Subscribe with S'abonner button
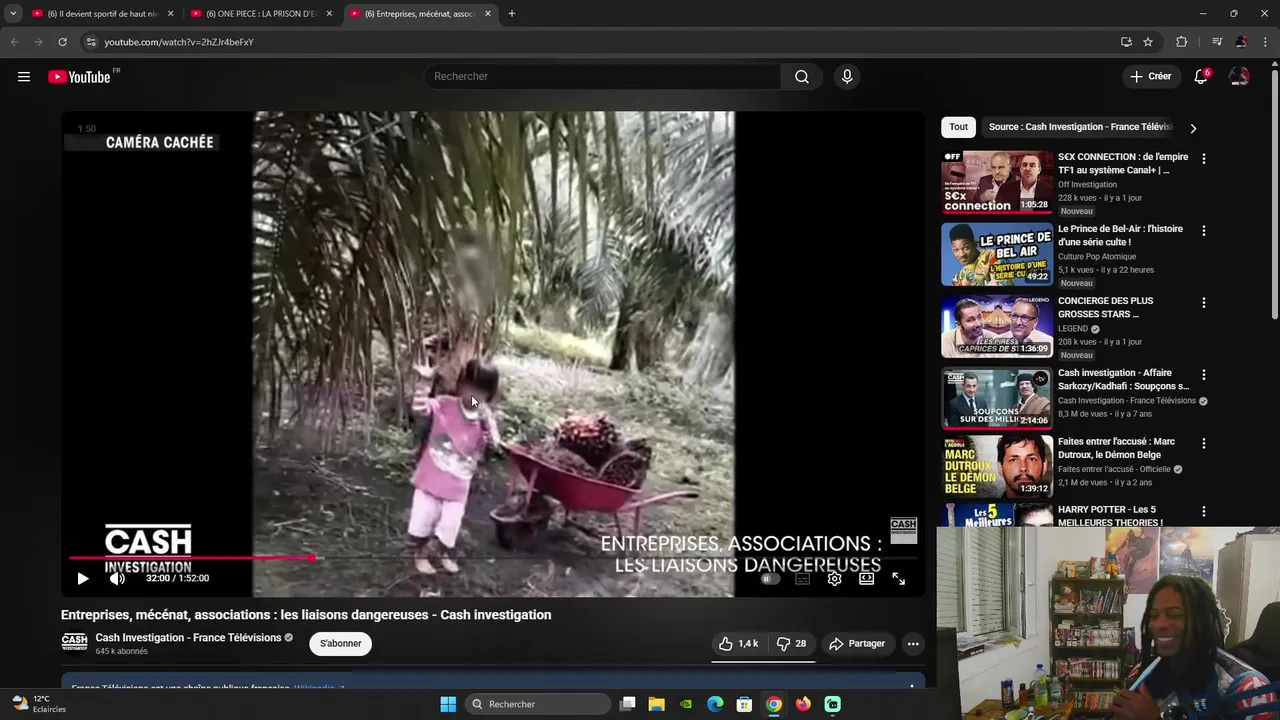1280x720 pixels. point(341,644)
